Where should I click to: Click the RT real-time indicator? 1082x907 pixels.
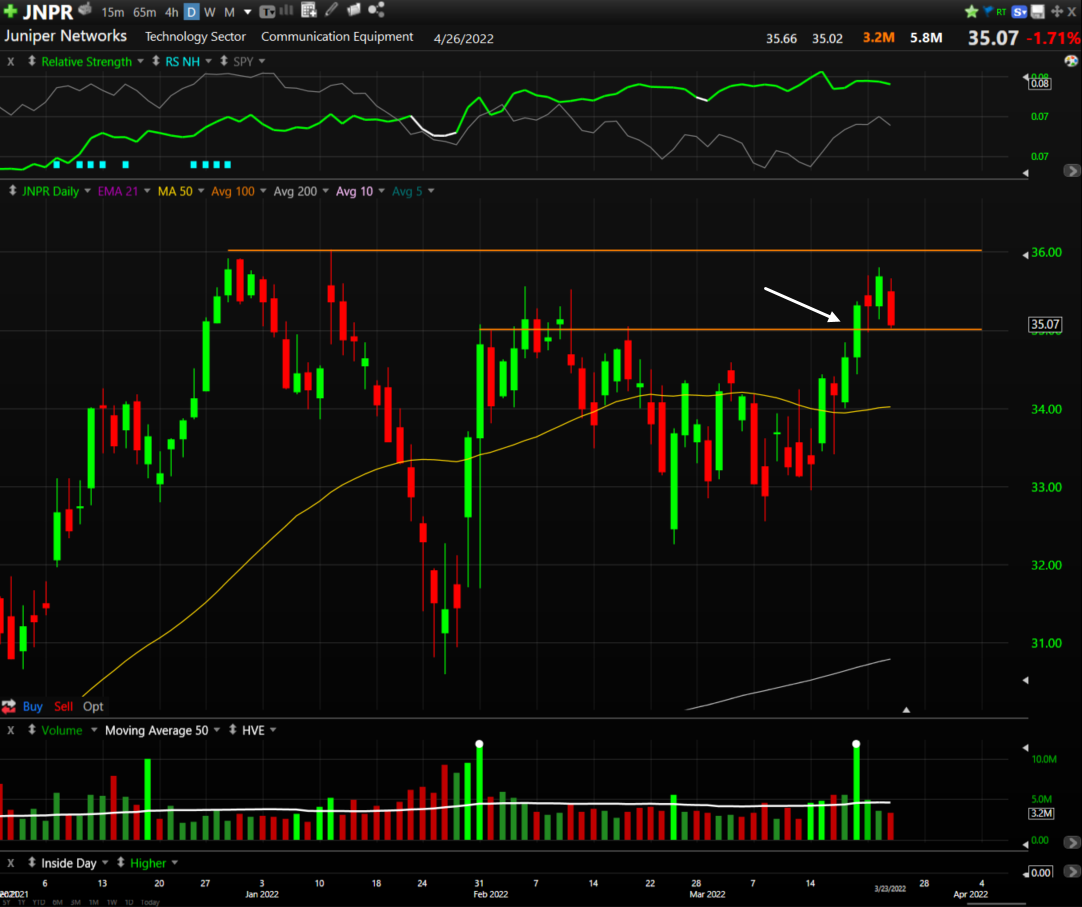pyautogui.click(x=1001, y=12)
